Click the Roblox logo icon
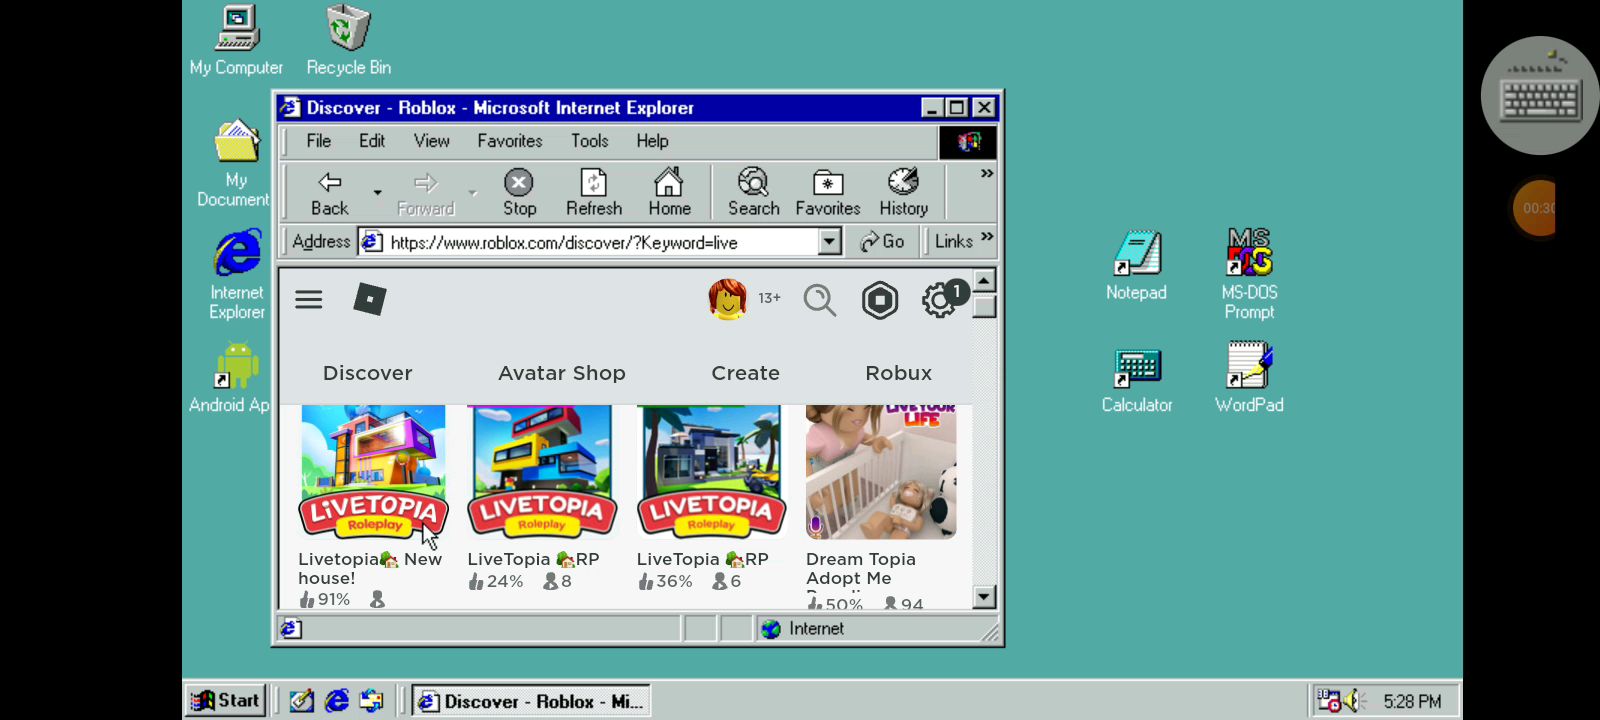 pyautogui.click(x=370, y=299)
